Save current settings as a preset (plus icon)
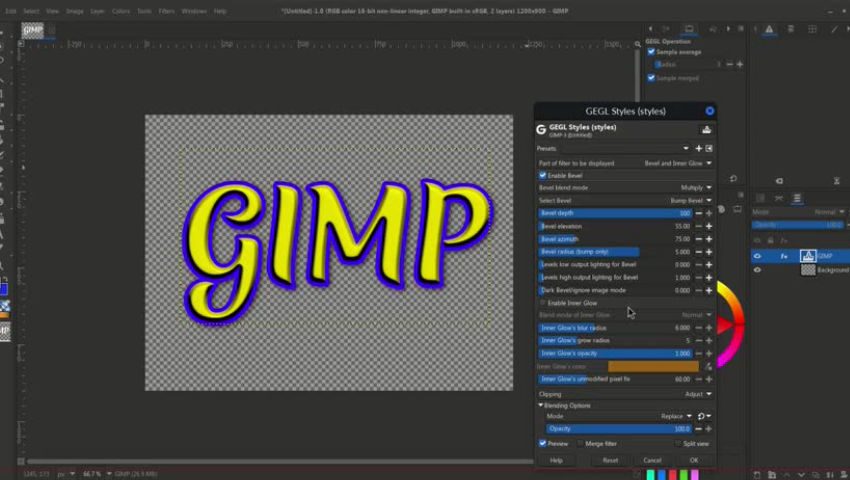 tap(699, 148)
